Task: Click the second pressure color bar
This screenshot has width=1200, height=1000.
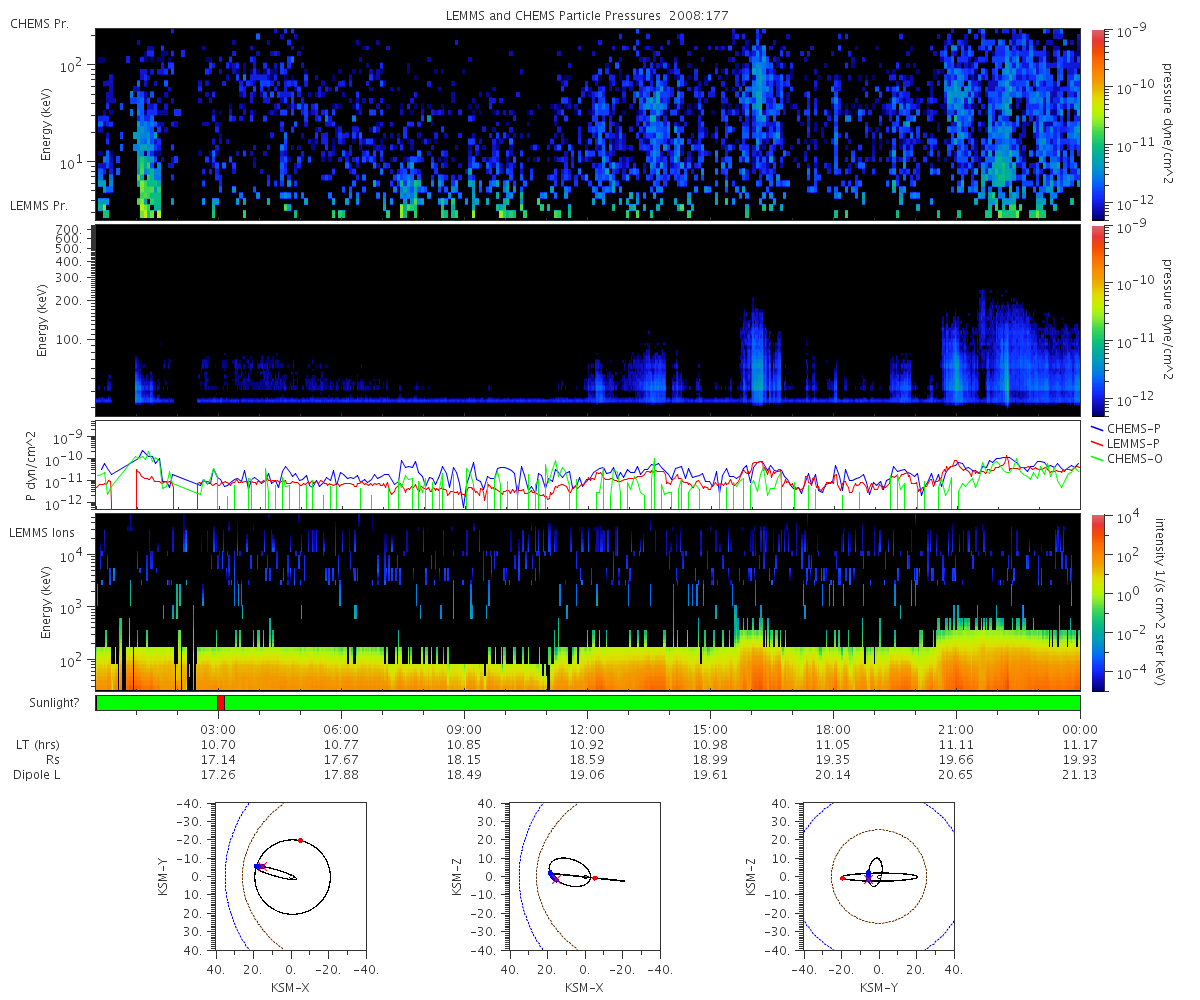Action: click(x=1097, y=320)
